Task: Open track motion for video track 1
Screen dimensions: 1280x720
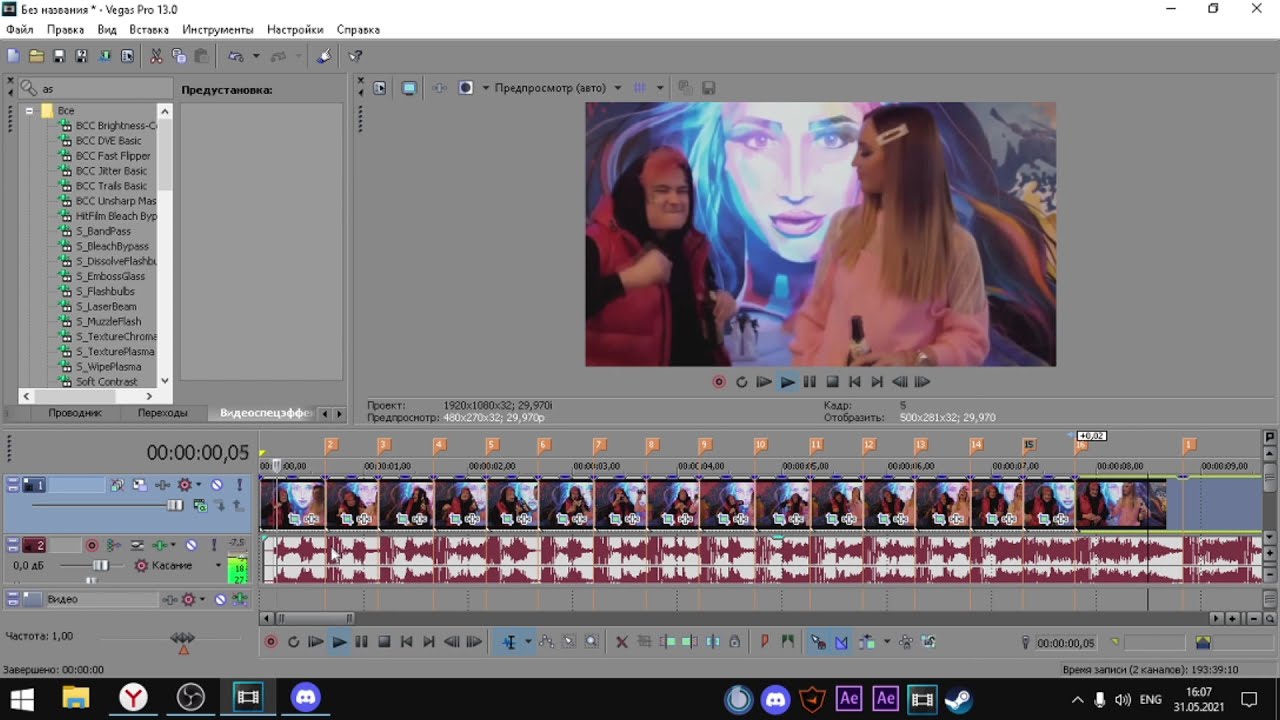Action: (139, 485)
